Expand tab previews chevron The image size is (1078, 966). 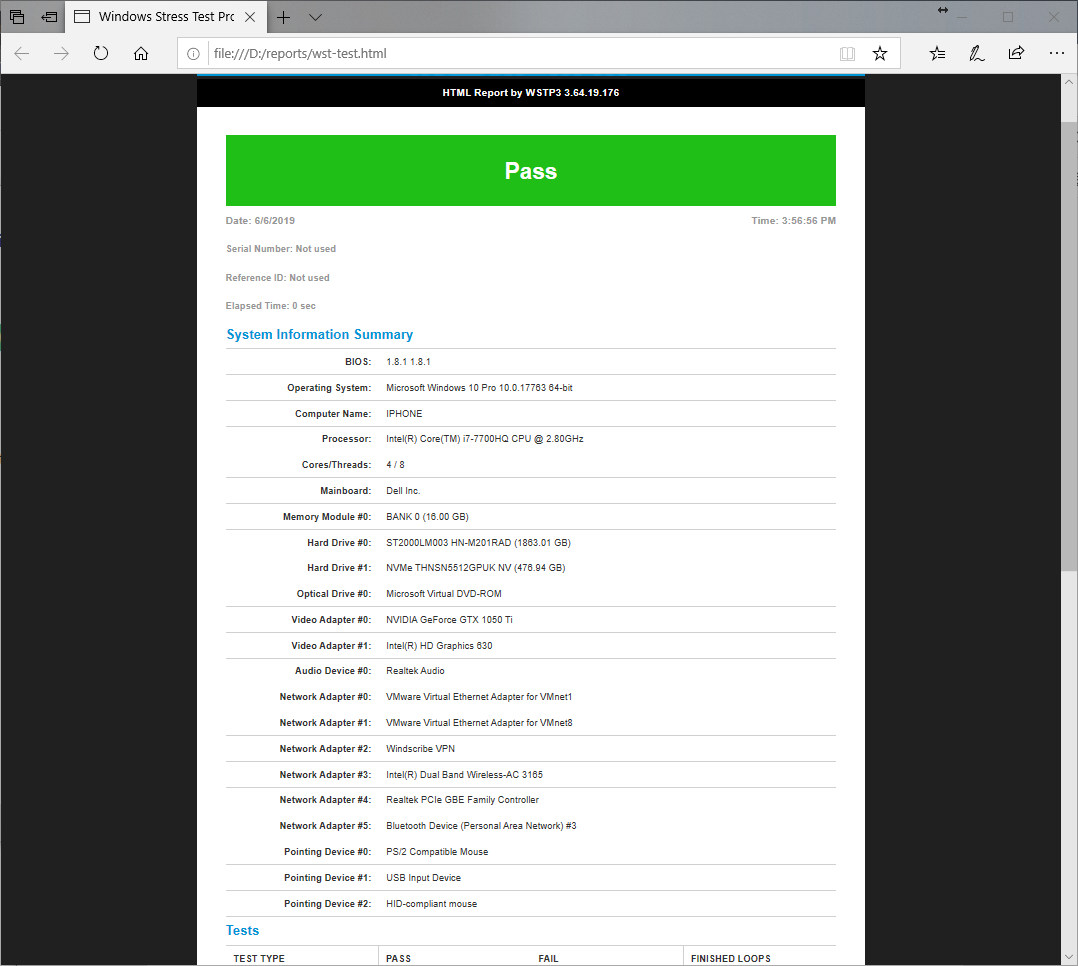tap(315, 17)
